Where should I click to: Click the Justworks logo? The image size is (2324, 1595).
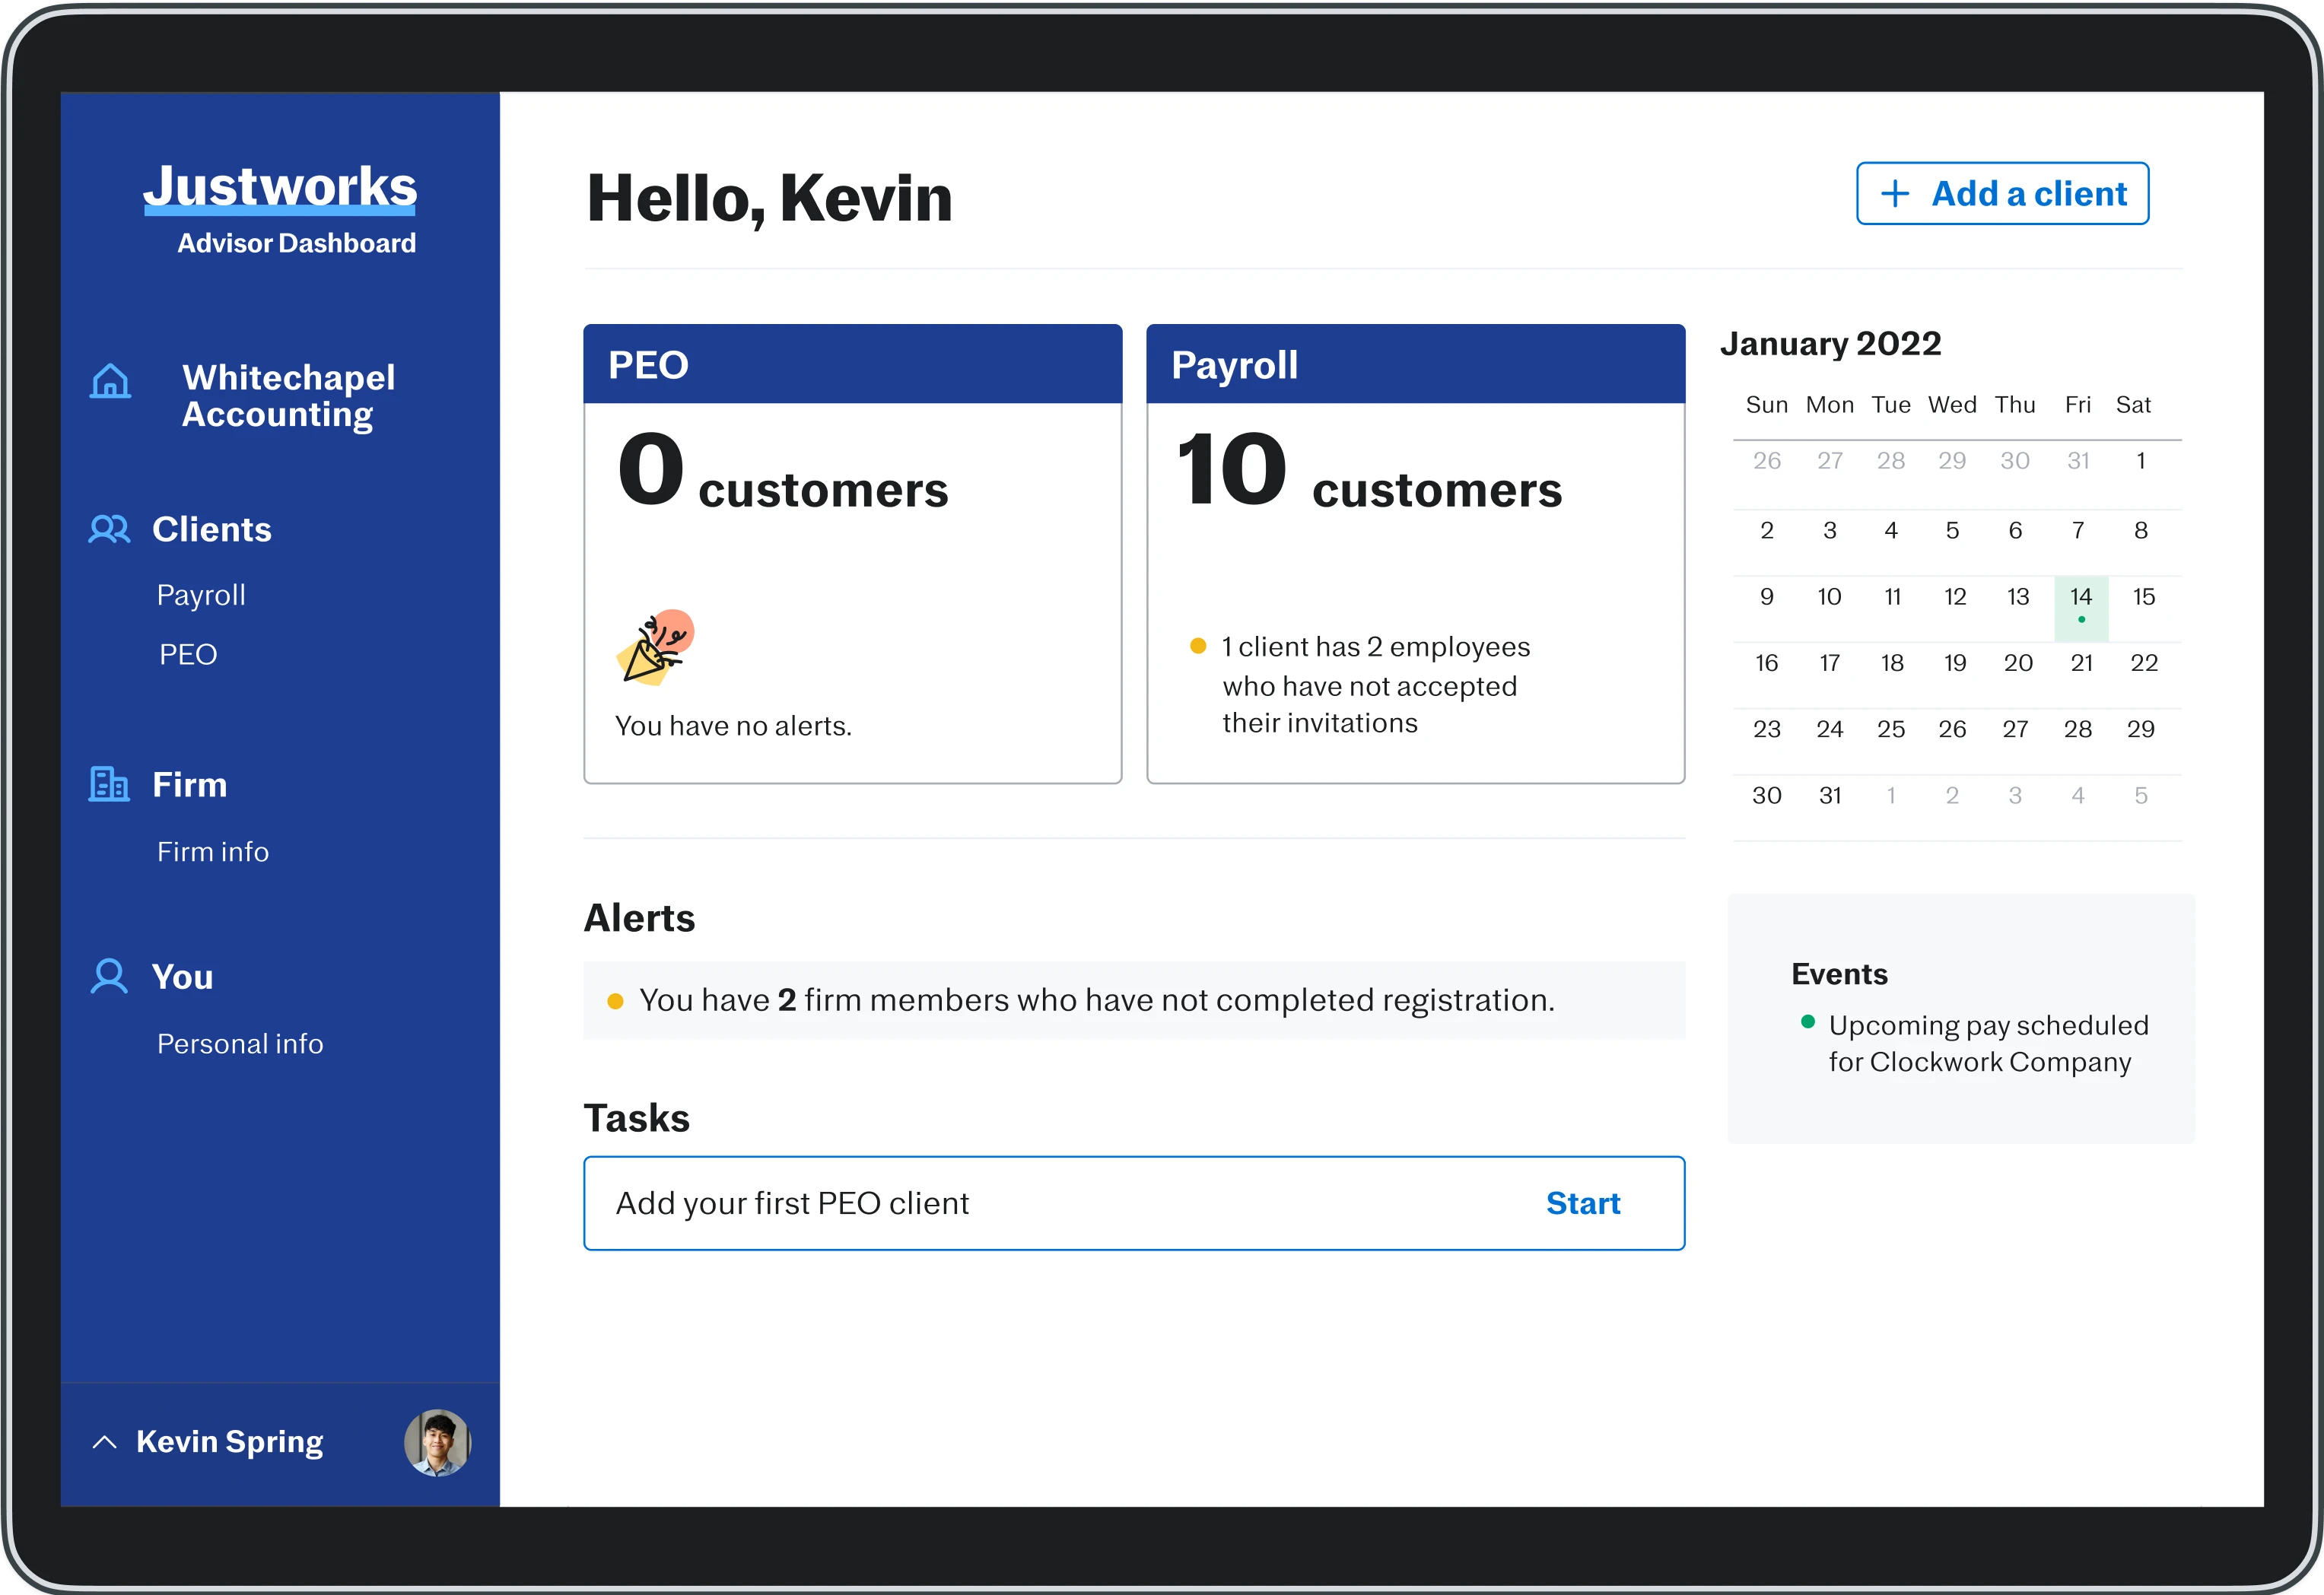(280, 188)
